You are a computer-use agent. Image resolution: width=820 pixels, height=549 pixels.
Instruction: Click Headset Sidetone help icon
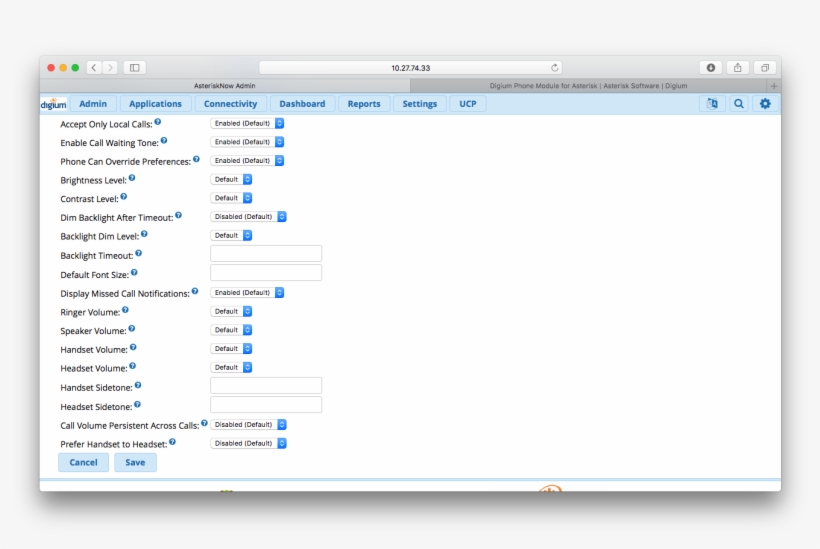138,405
